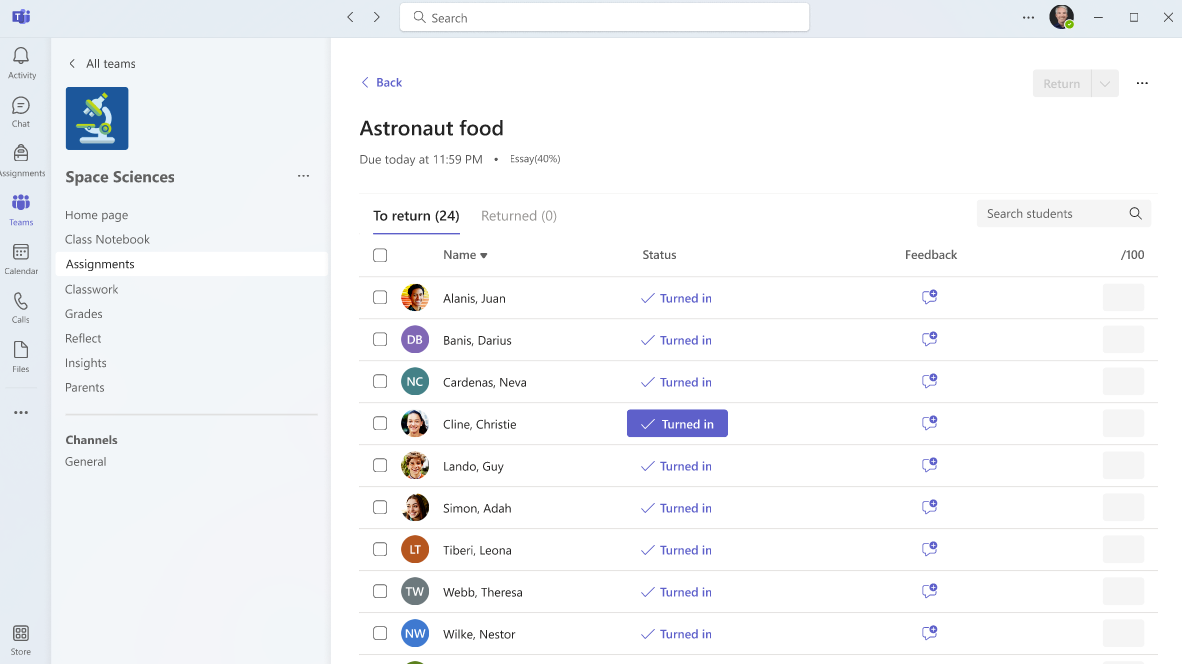Screen dimensions: 1182x664
Task: Select the checkbox next to Lando, Guy
Action: (x=380, y=466)
